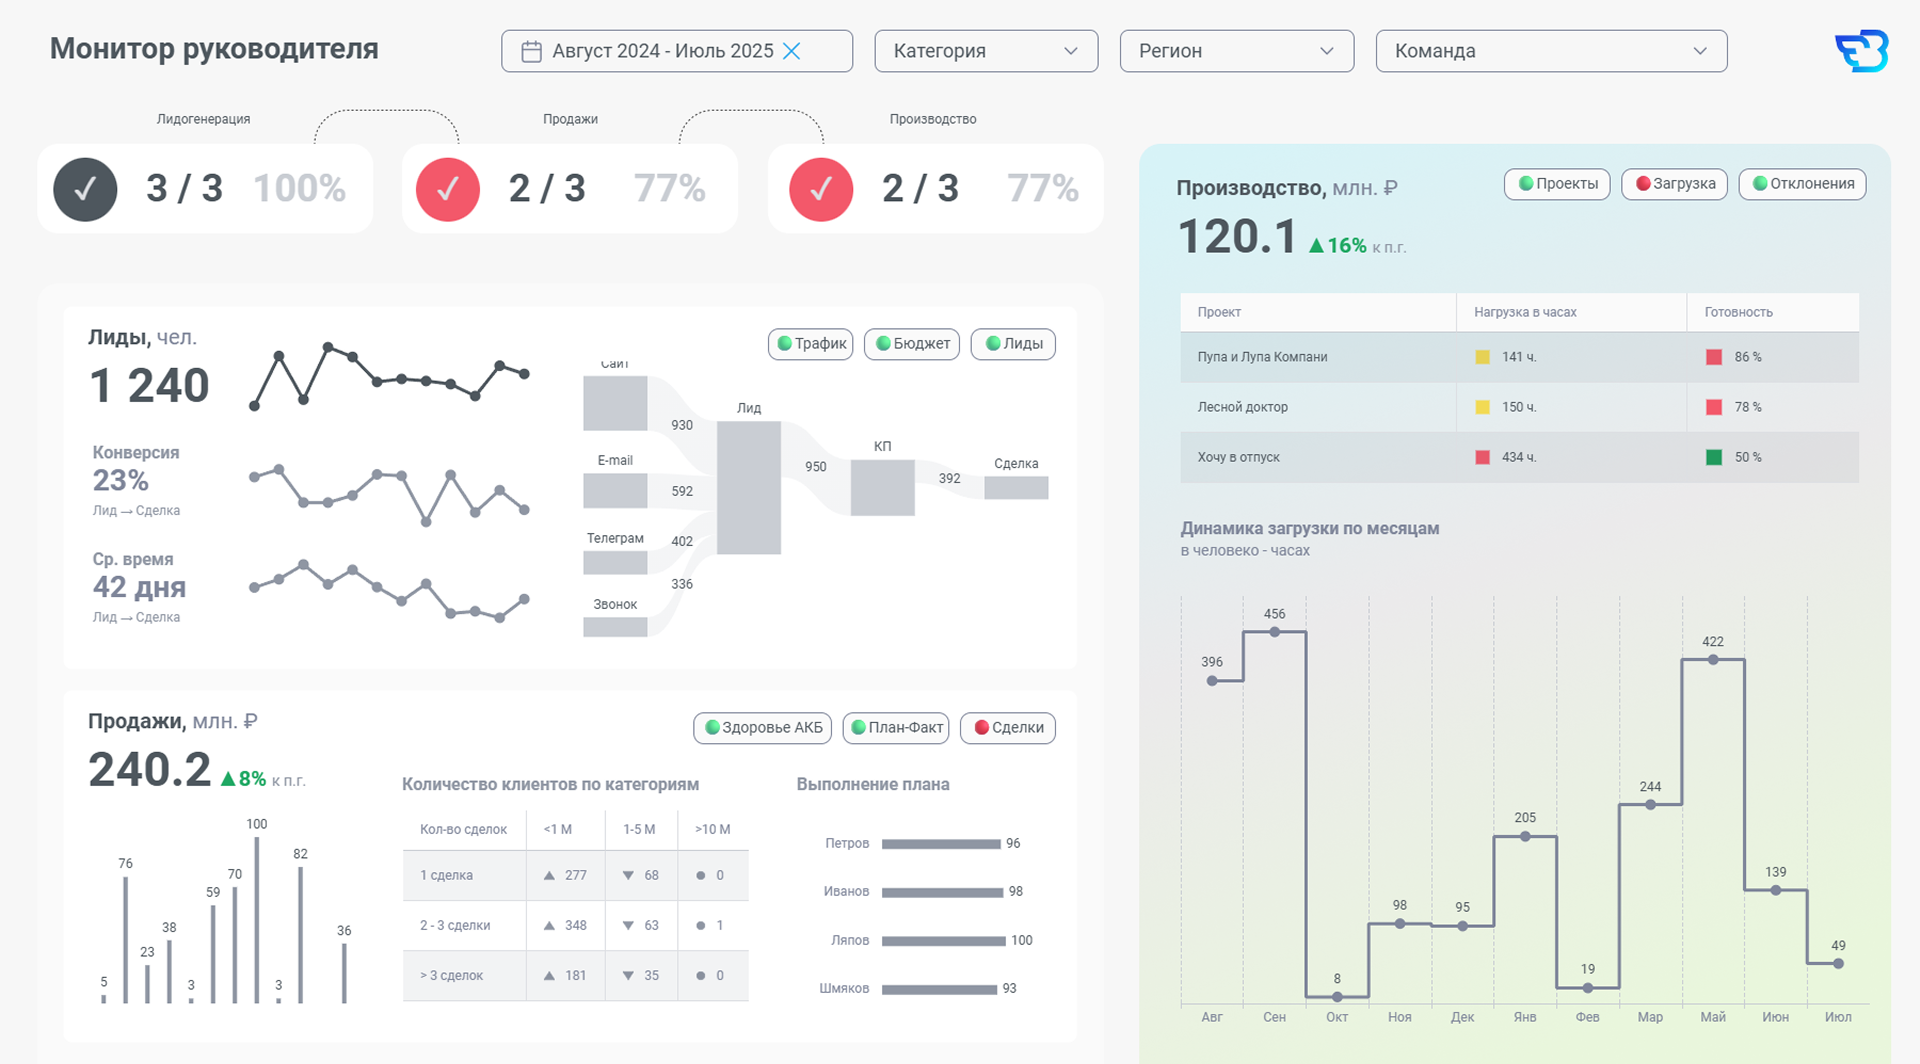The width and height of the screenshot is (1920, 1064).
Task: Open the Регион dropdown
Action: [x=1237, y=51]
